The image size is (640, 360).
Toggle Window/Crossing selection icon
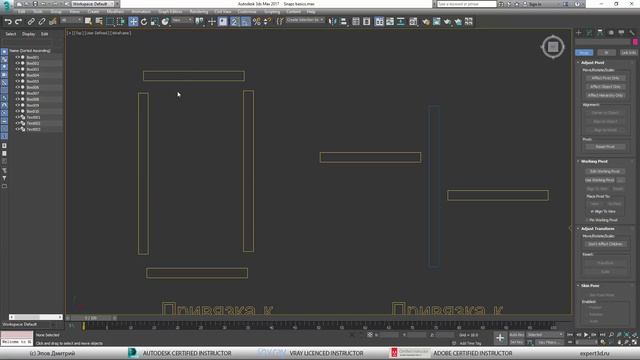tap(120, 22)
